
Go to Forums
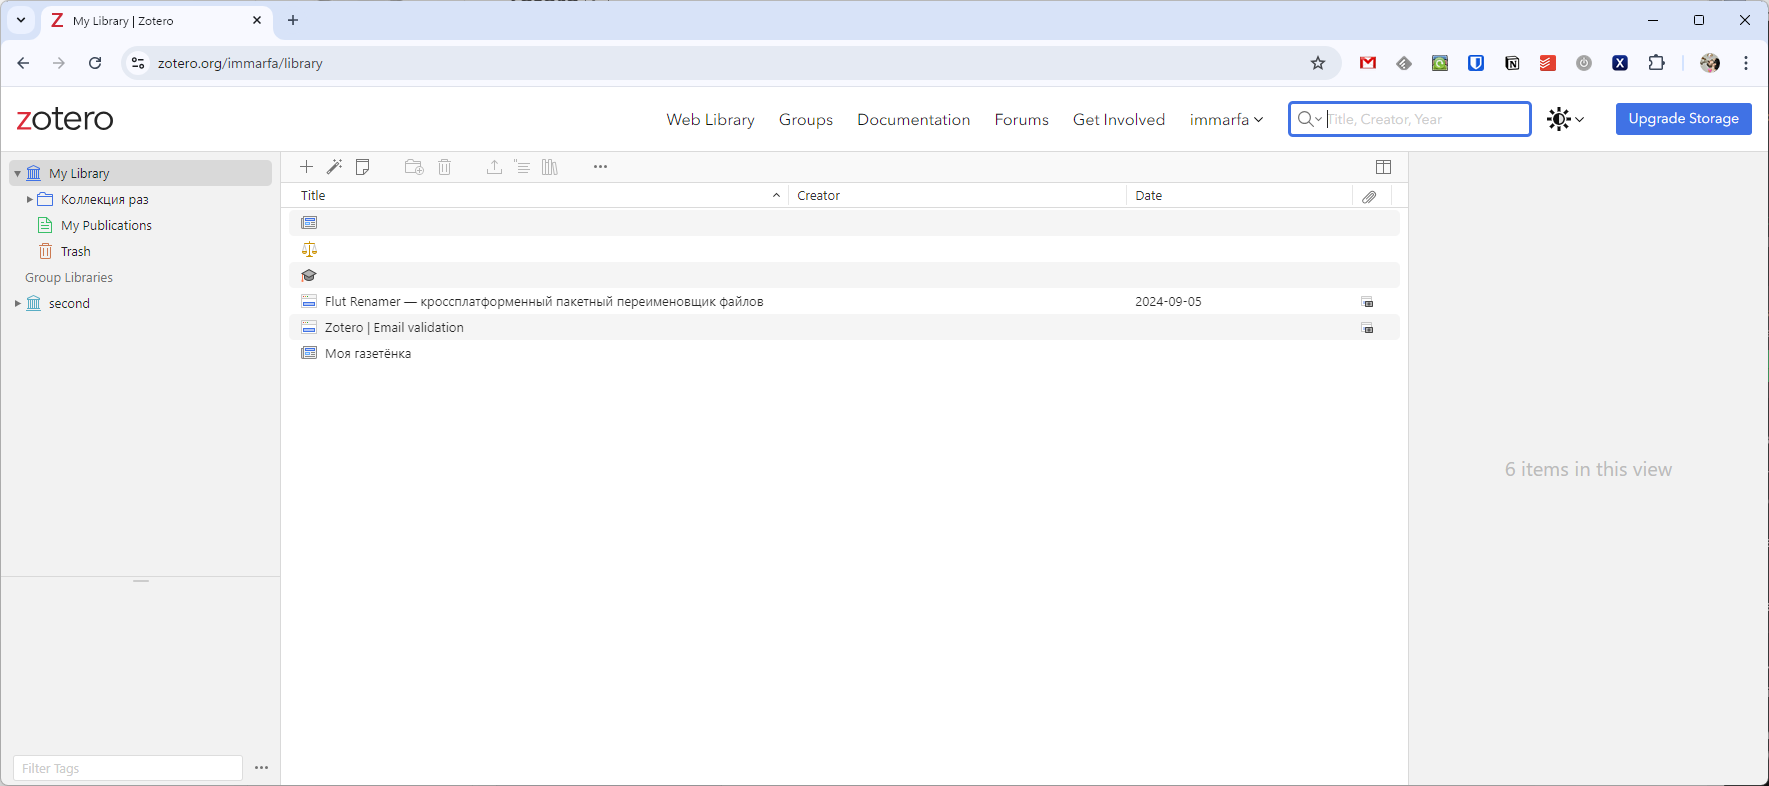pos(1021,119)
